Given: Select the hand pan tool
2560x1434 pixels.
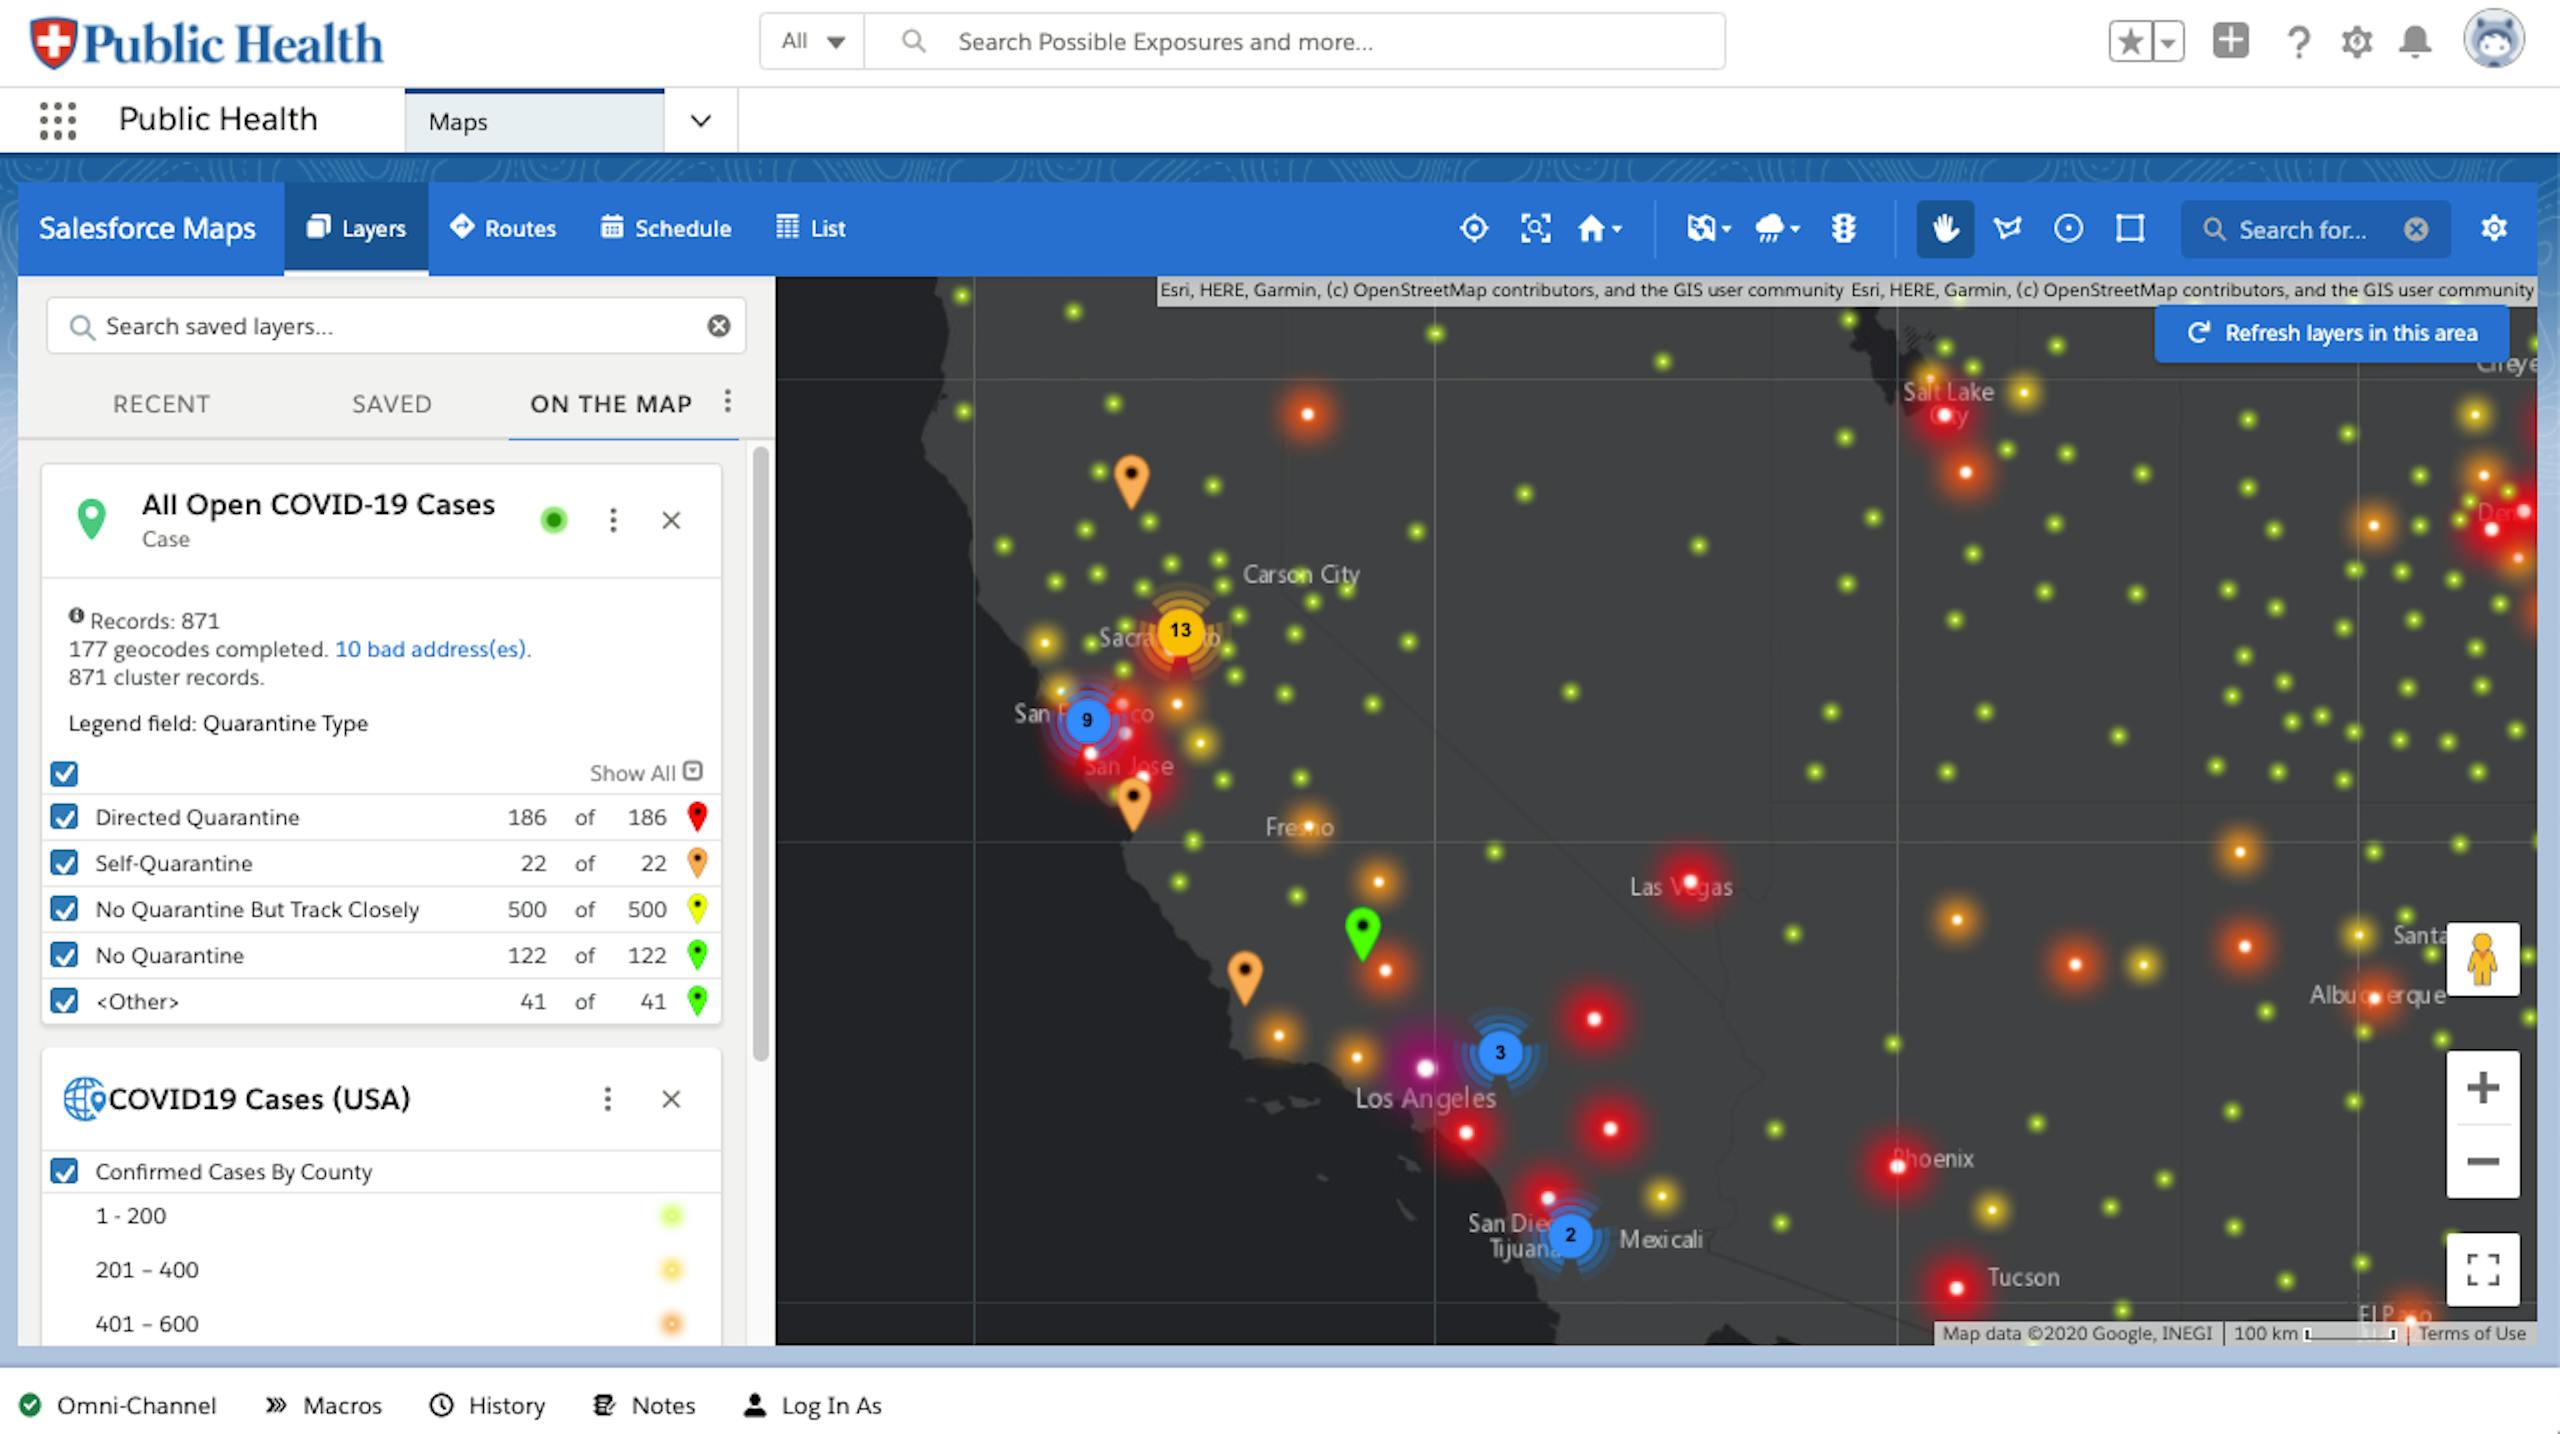Looking at the screenshot, I should pos(1945,229).
